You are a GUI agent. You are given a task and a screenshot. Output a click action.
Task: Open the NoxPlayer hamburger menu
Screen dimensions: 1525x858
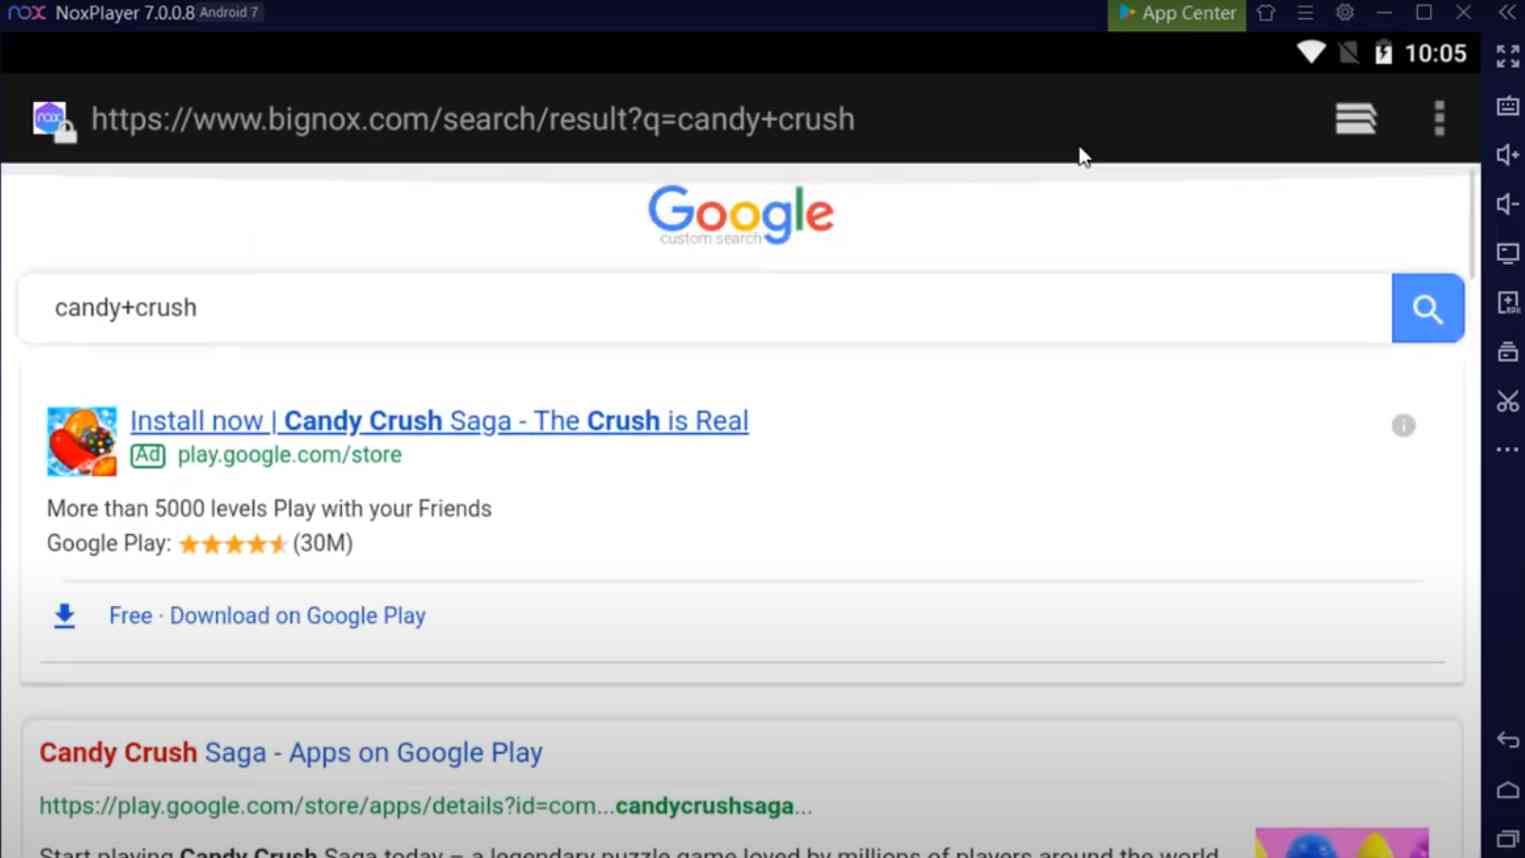pyautogui.click(x=1305, y=13)
